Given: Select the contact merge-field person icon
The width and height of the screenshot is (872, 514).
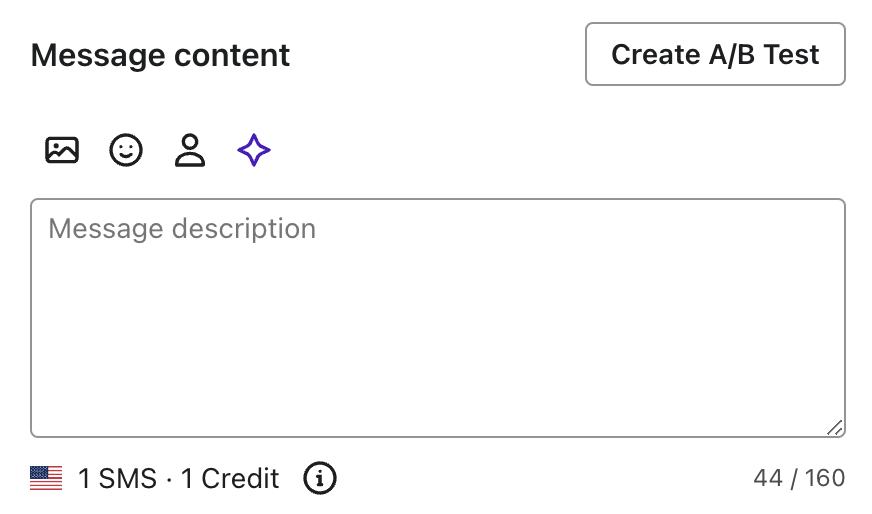Looking at the screenshot, I should tap(190, 151).
